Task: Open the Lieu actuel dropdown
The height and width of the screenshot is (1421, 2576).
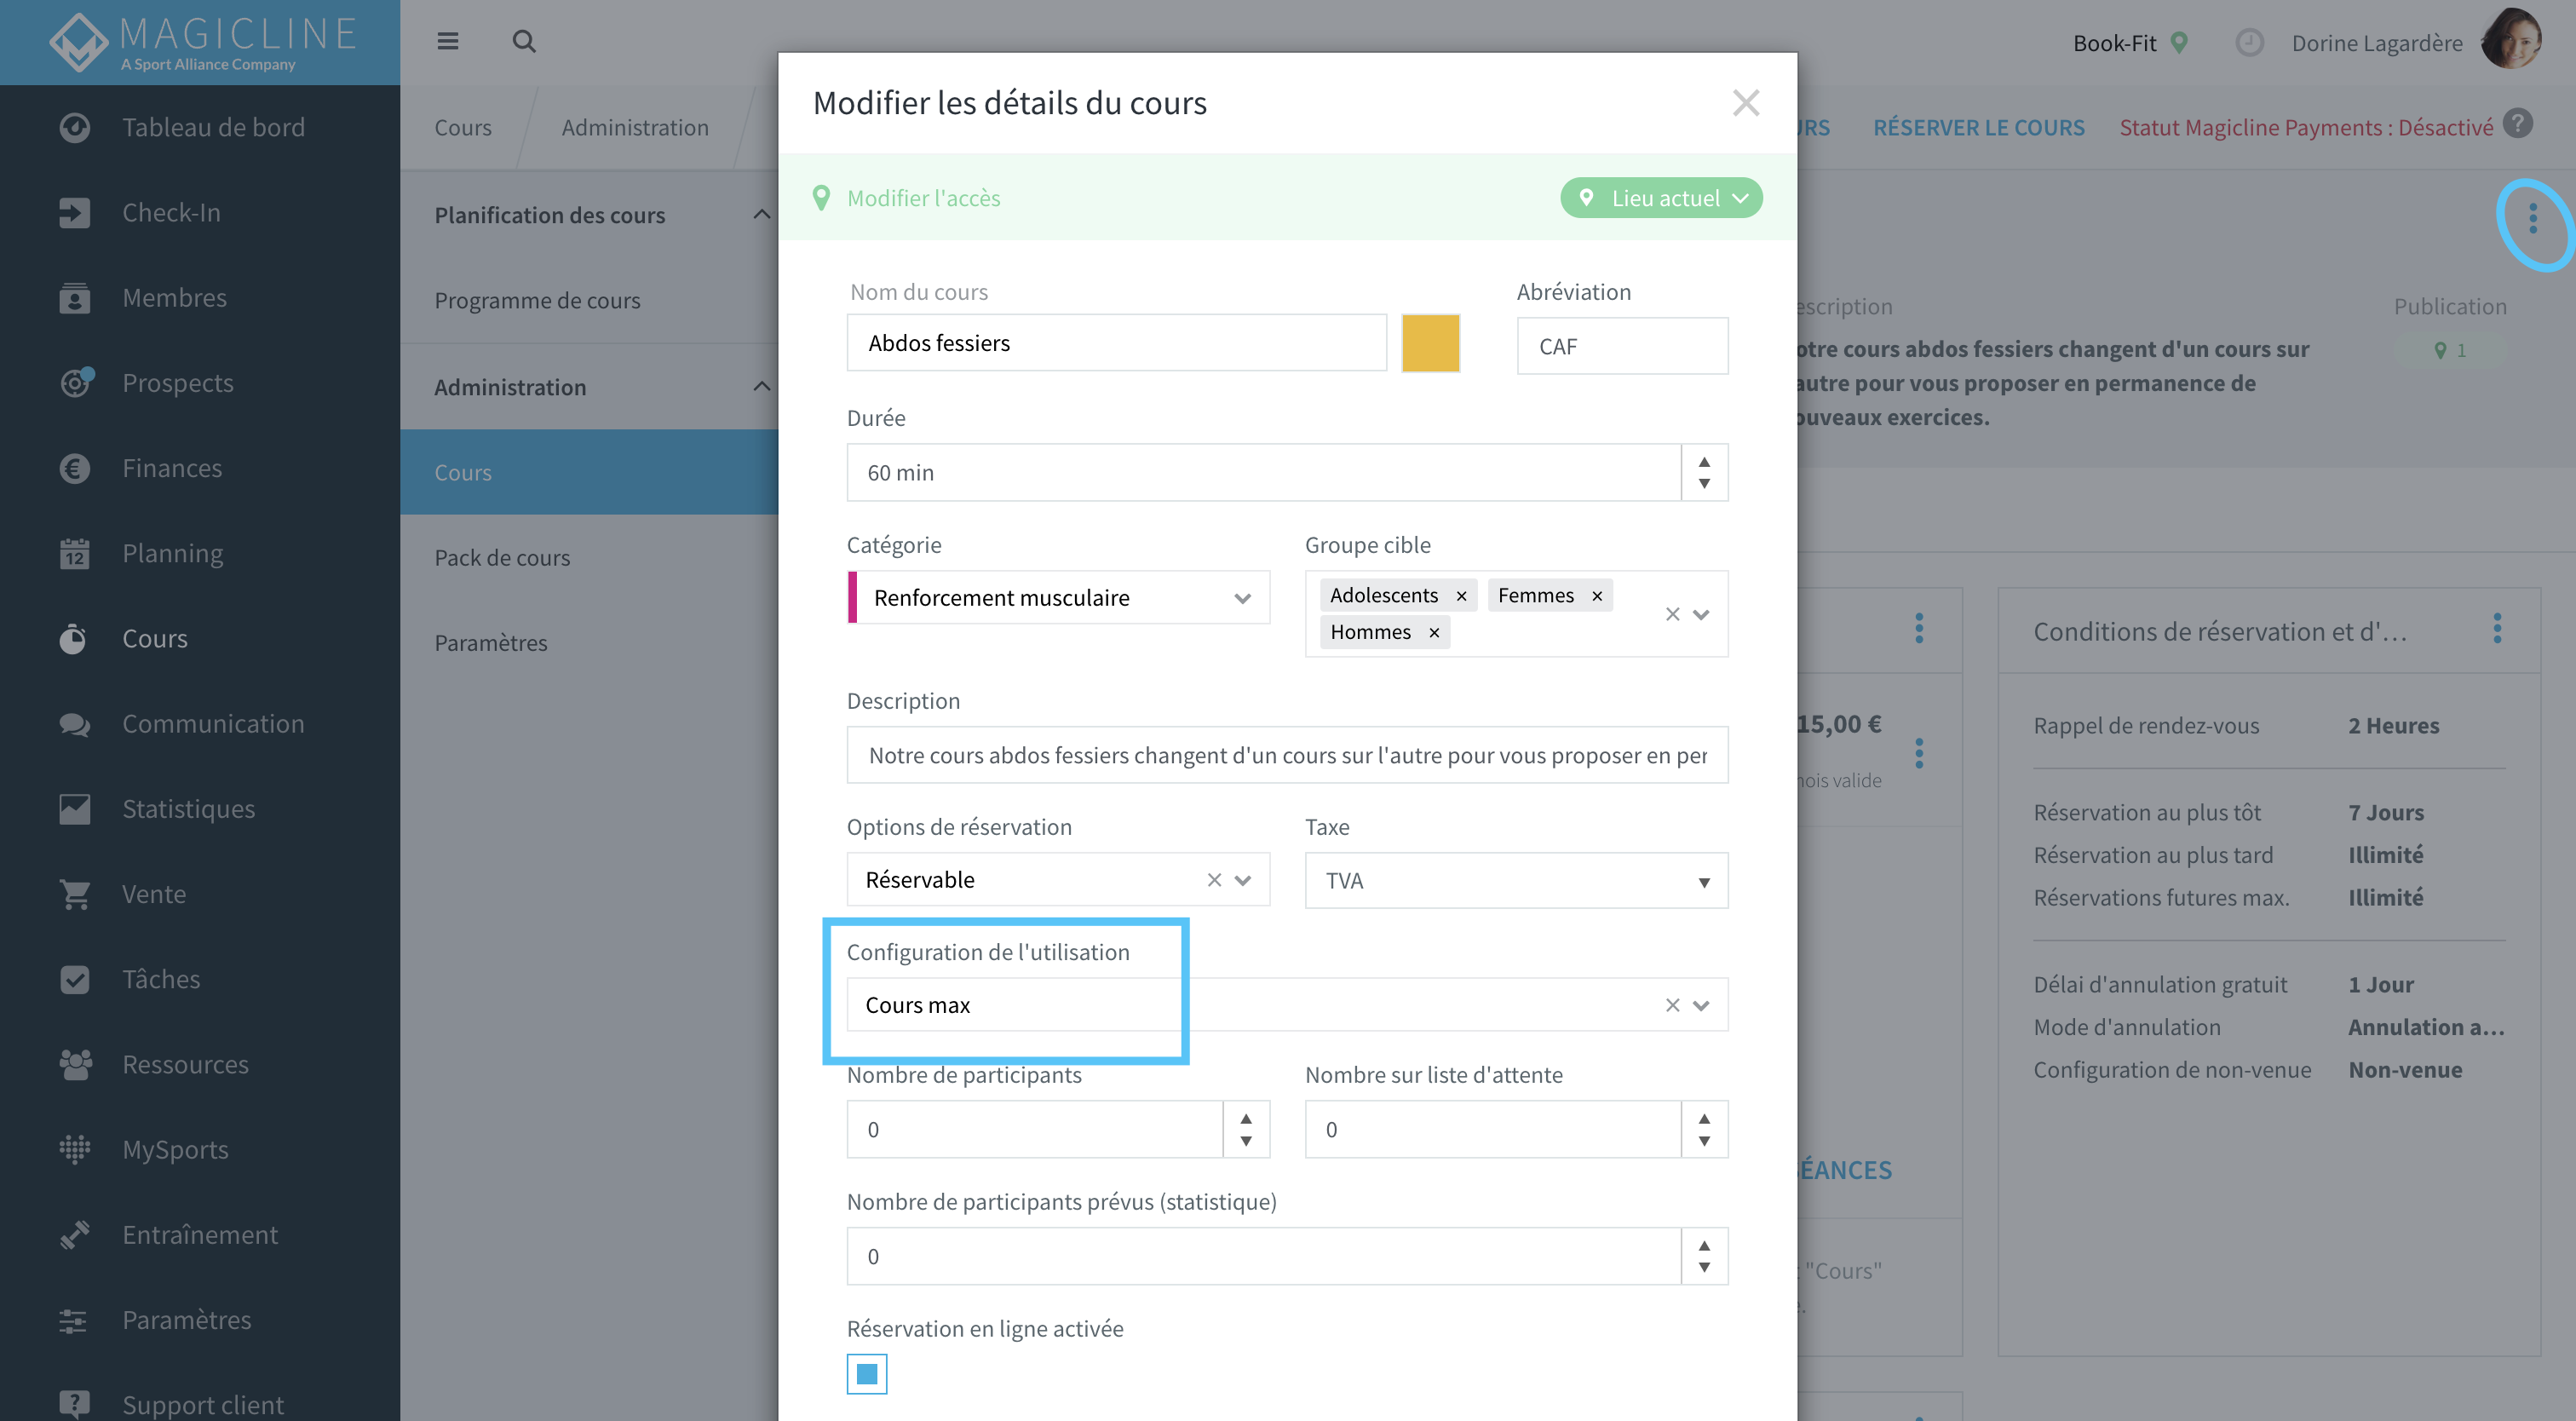Action: click(x=1661, y=198)
